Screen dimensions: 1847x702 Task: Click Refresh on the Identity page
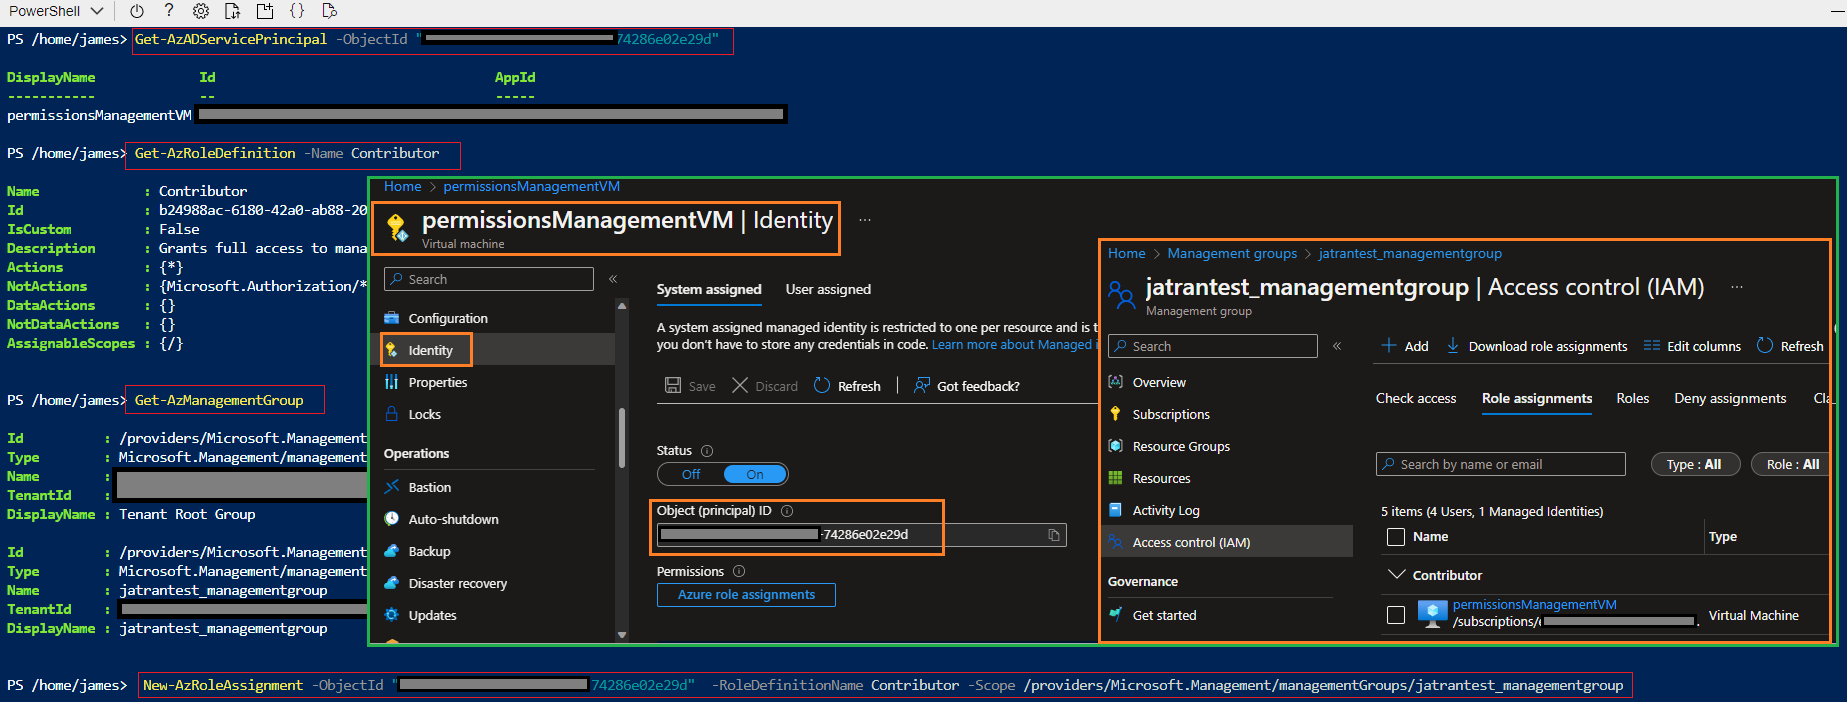pos(847,386)
